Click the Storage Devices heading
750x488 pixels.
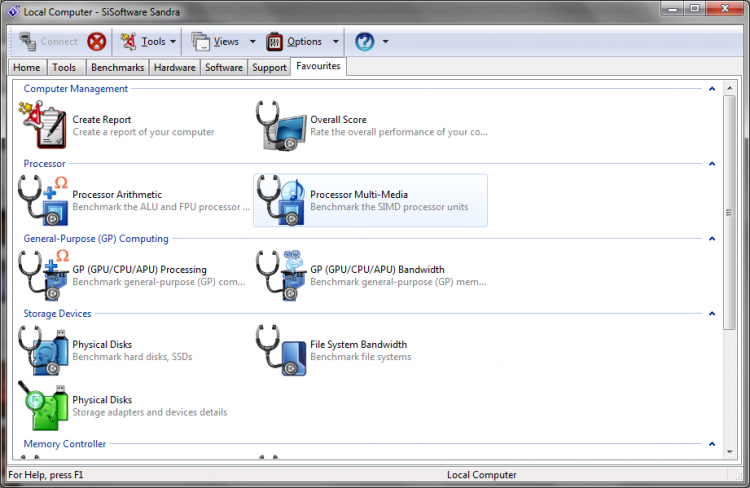pyautogui.click(x=57, y=313)
